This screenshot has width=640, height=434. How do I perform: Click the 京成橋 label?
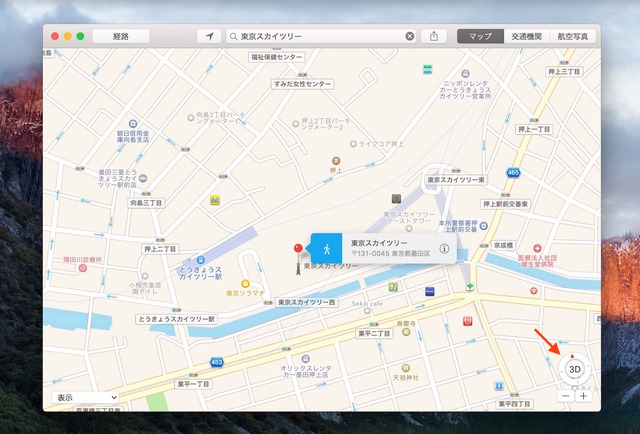[503, 245]
